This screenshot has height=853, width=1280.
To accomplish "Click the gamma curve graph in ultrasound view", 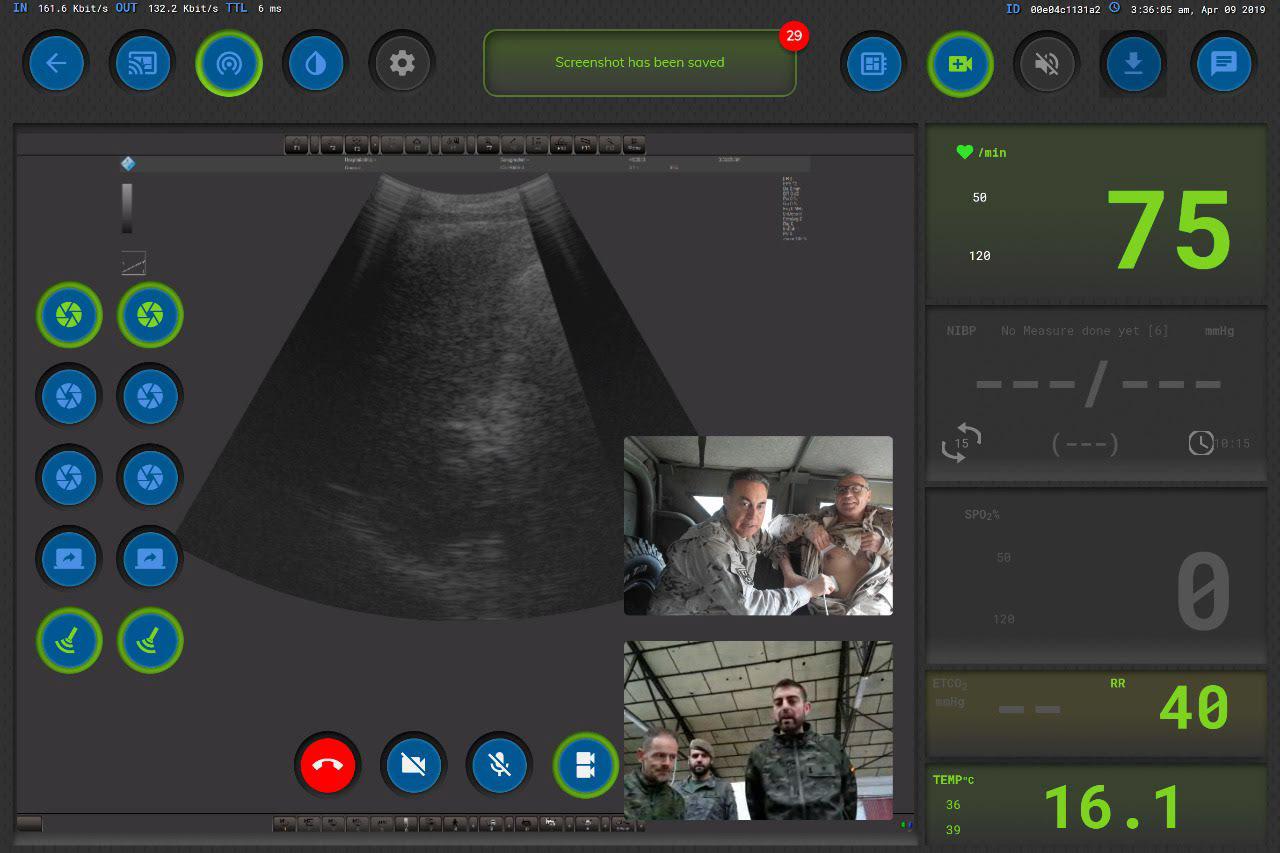I will 133,263.
